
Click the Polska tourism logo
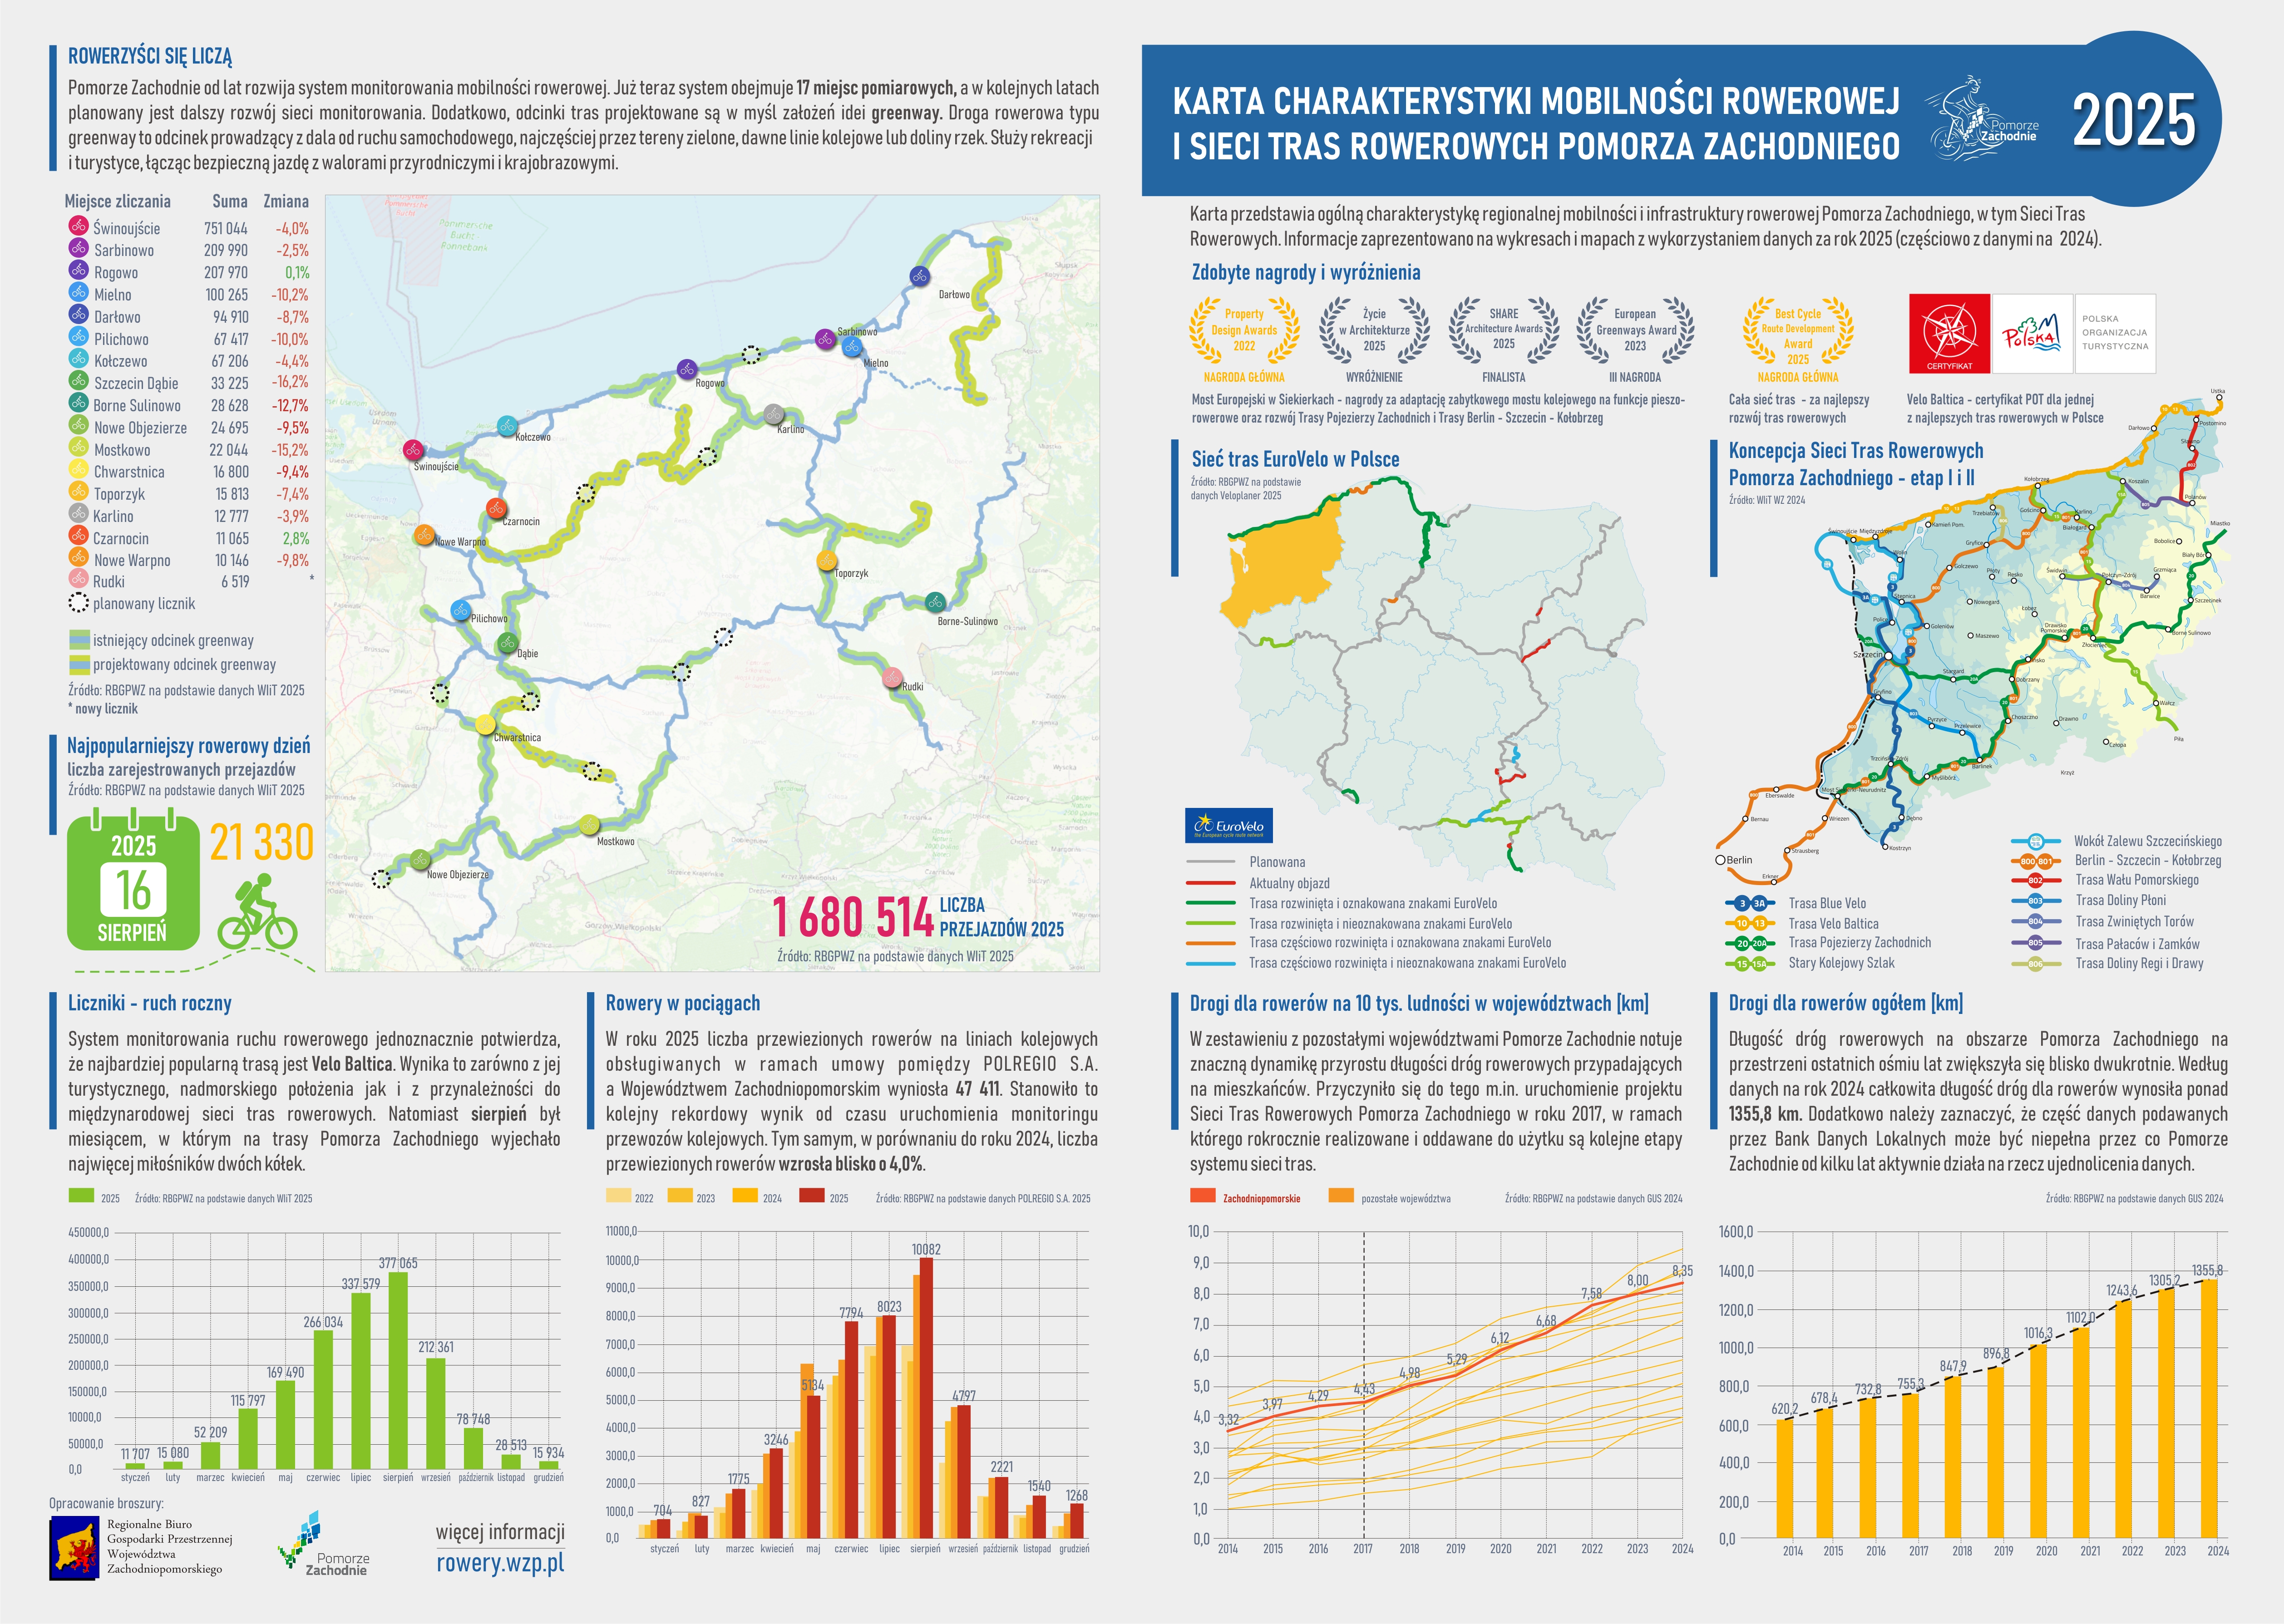pos(2032,333)
